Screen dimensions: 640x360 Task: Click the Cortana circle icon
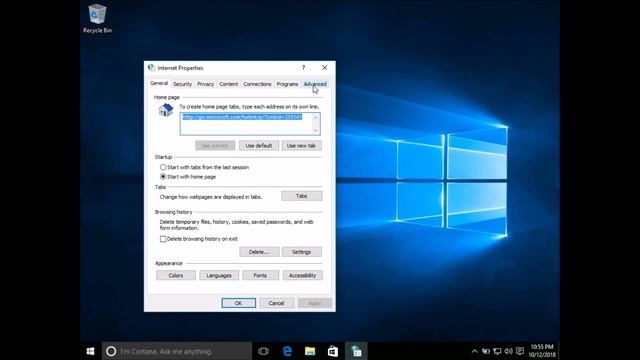(x=111, y=351)
